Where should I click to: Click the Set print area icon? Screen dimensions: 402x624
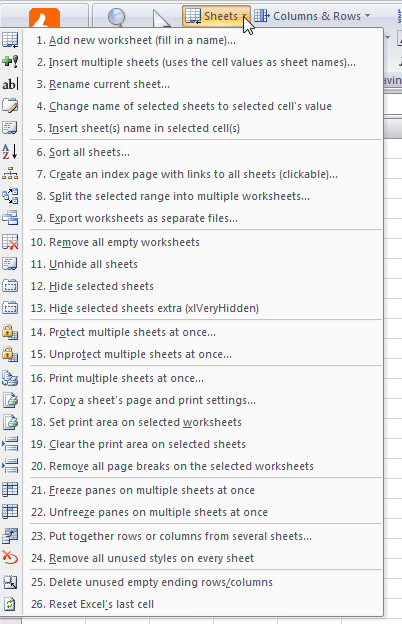pyautogui.click(x=10, y=422)
